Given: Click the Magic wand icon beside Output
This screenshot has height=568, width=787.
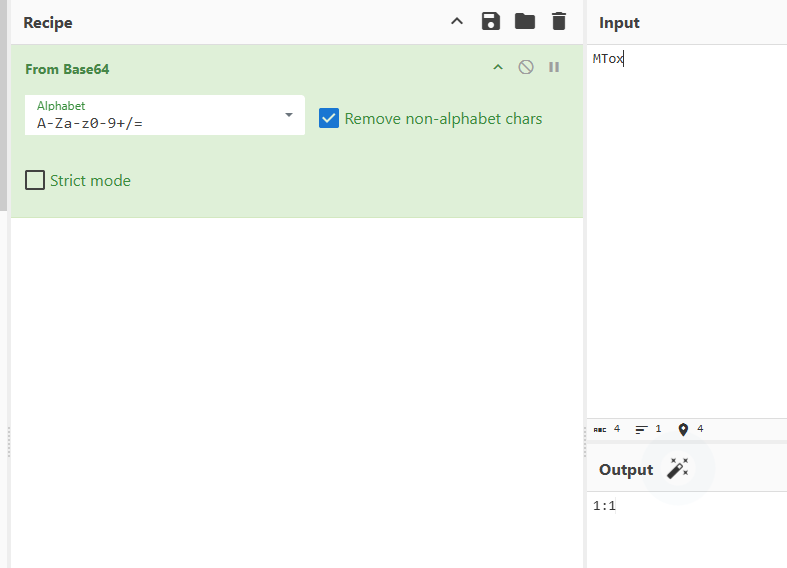Looking at the screenshot, I should pos(678,469).
